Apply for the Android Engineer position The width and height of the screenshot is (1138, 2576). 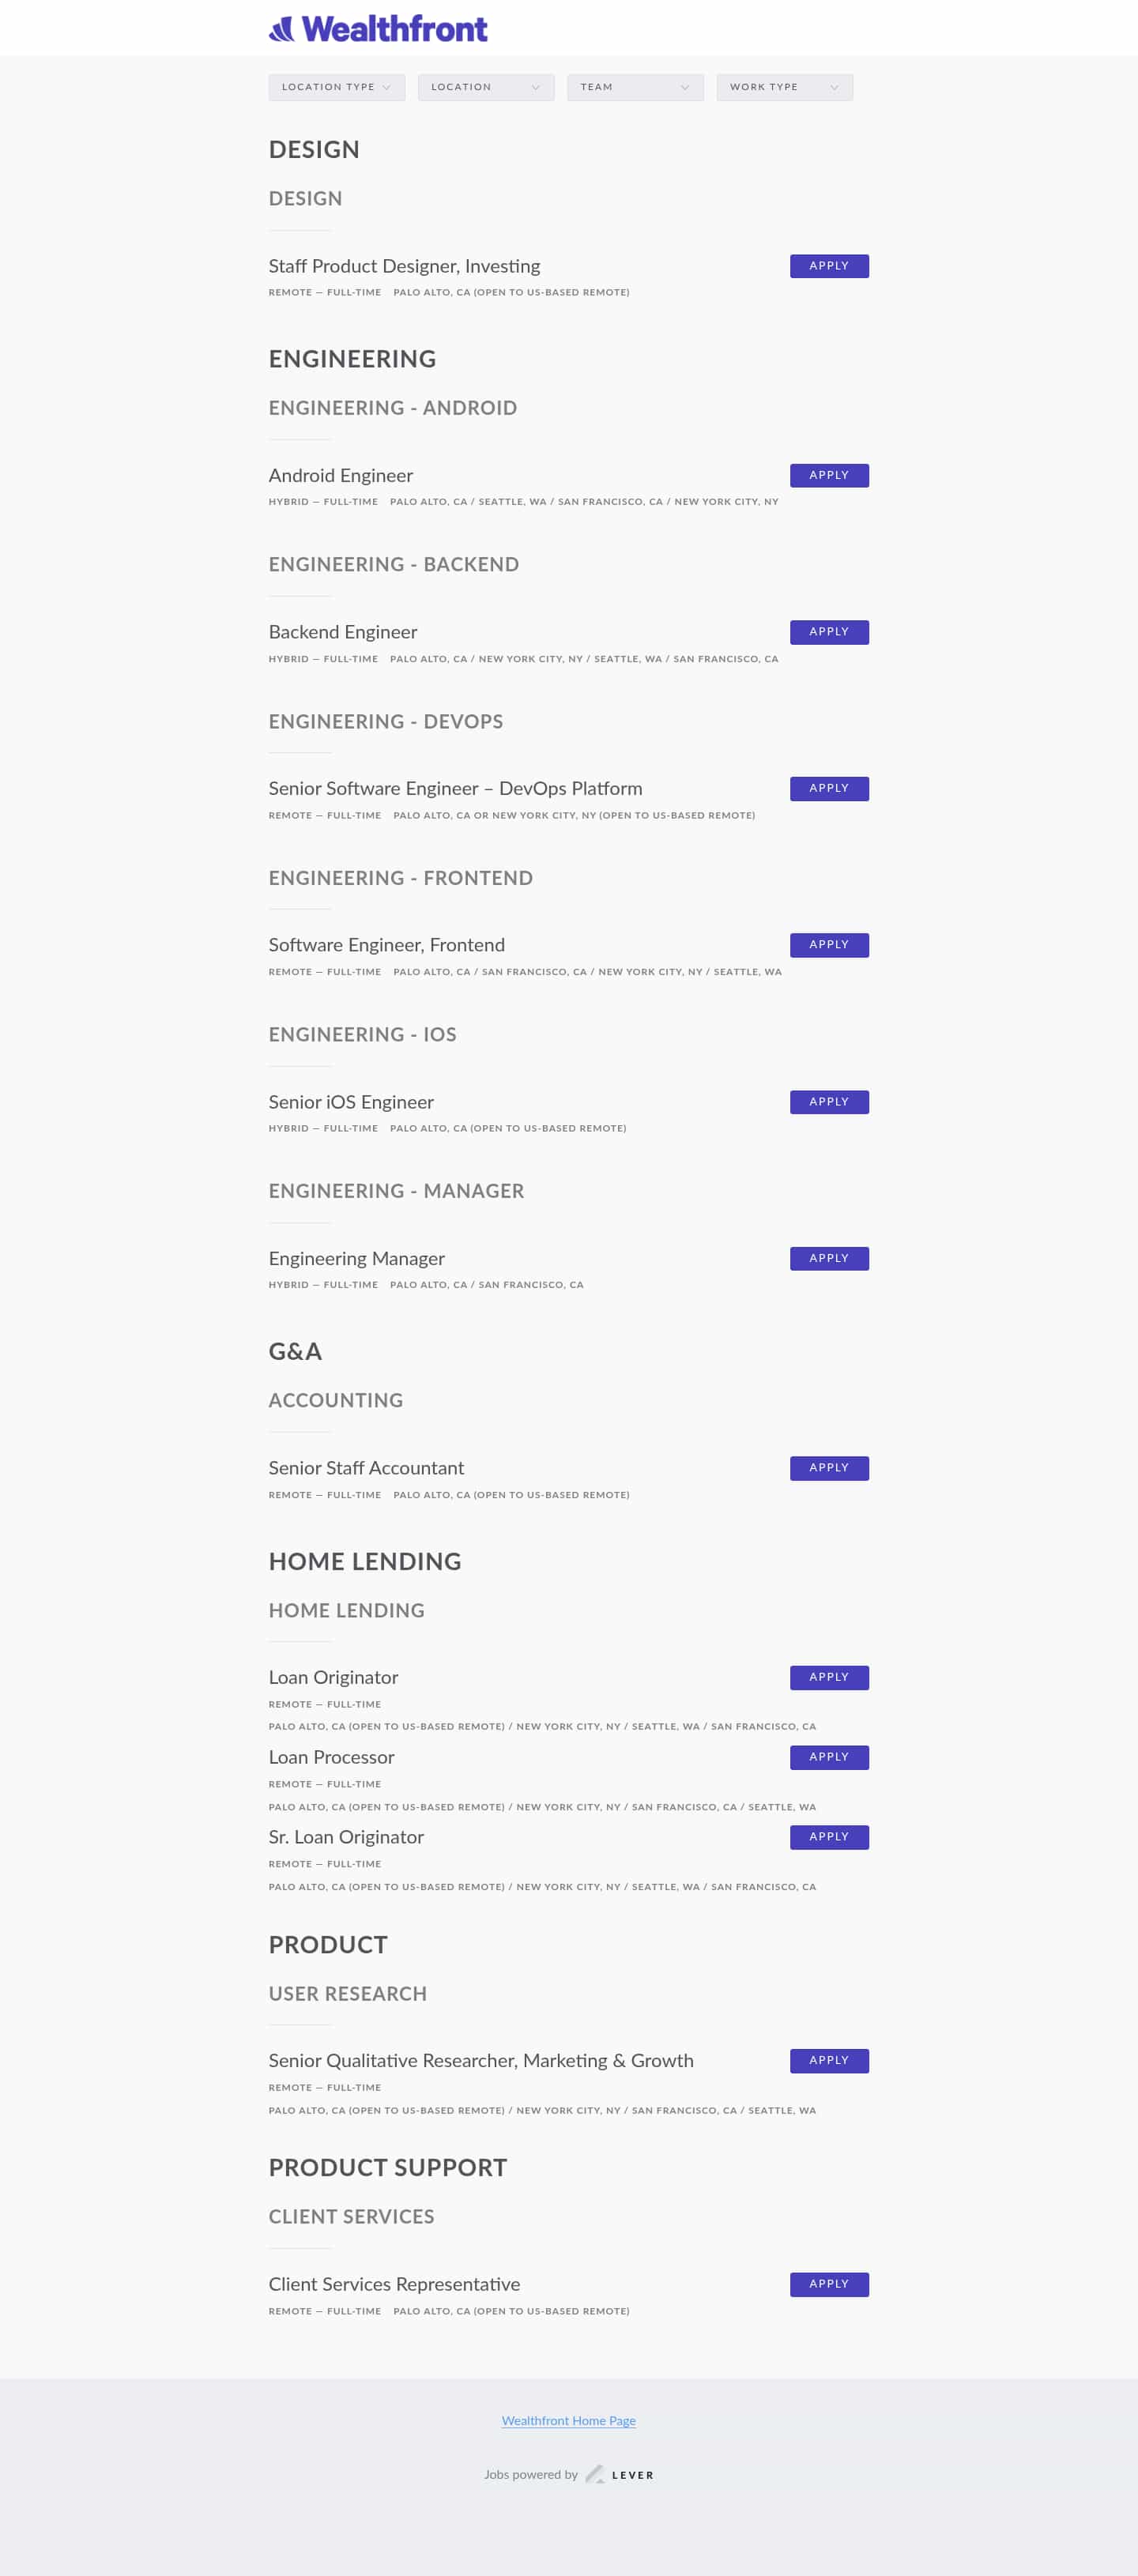(828, 475)
